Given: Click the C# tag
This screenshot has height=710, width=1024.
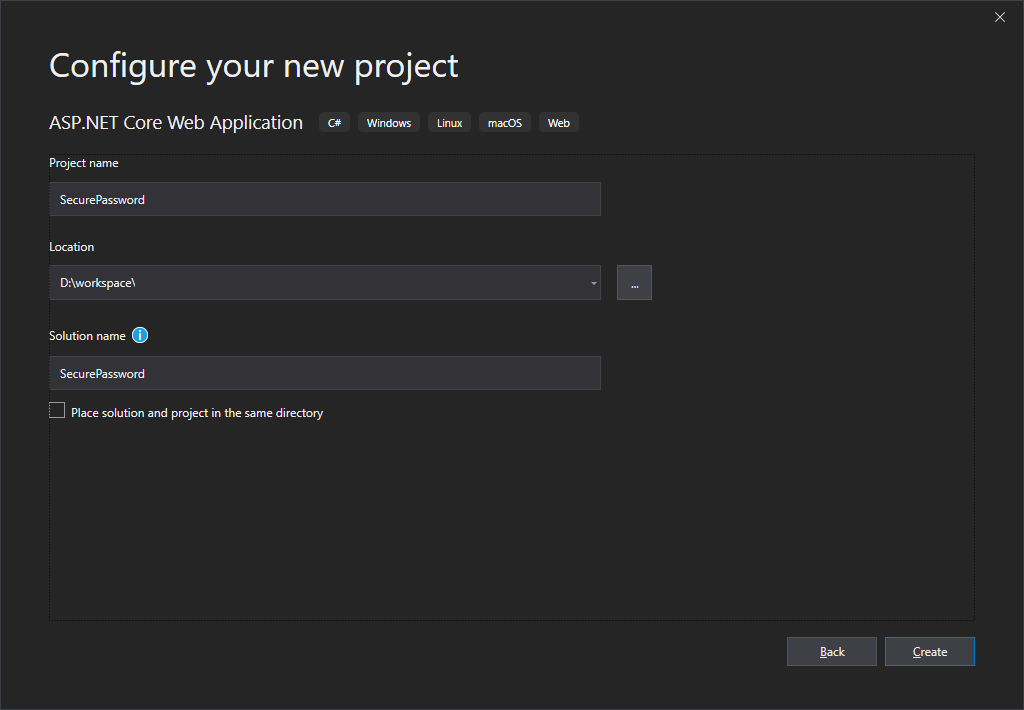Looking at the screenshot, I should pos(334,123).
